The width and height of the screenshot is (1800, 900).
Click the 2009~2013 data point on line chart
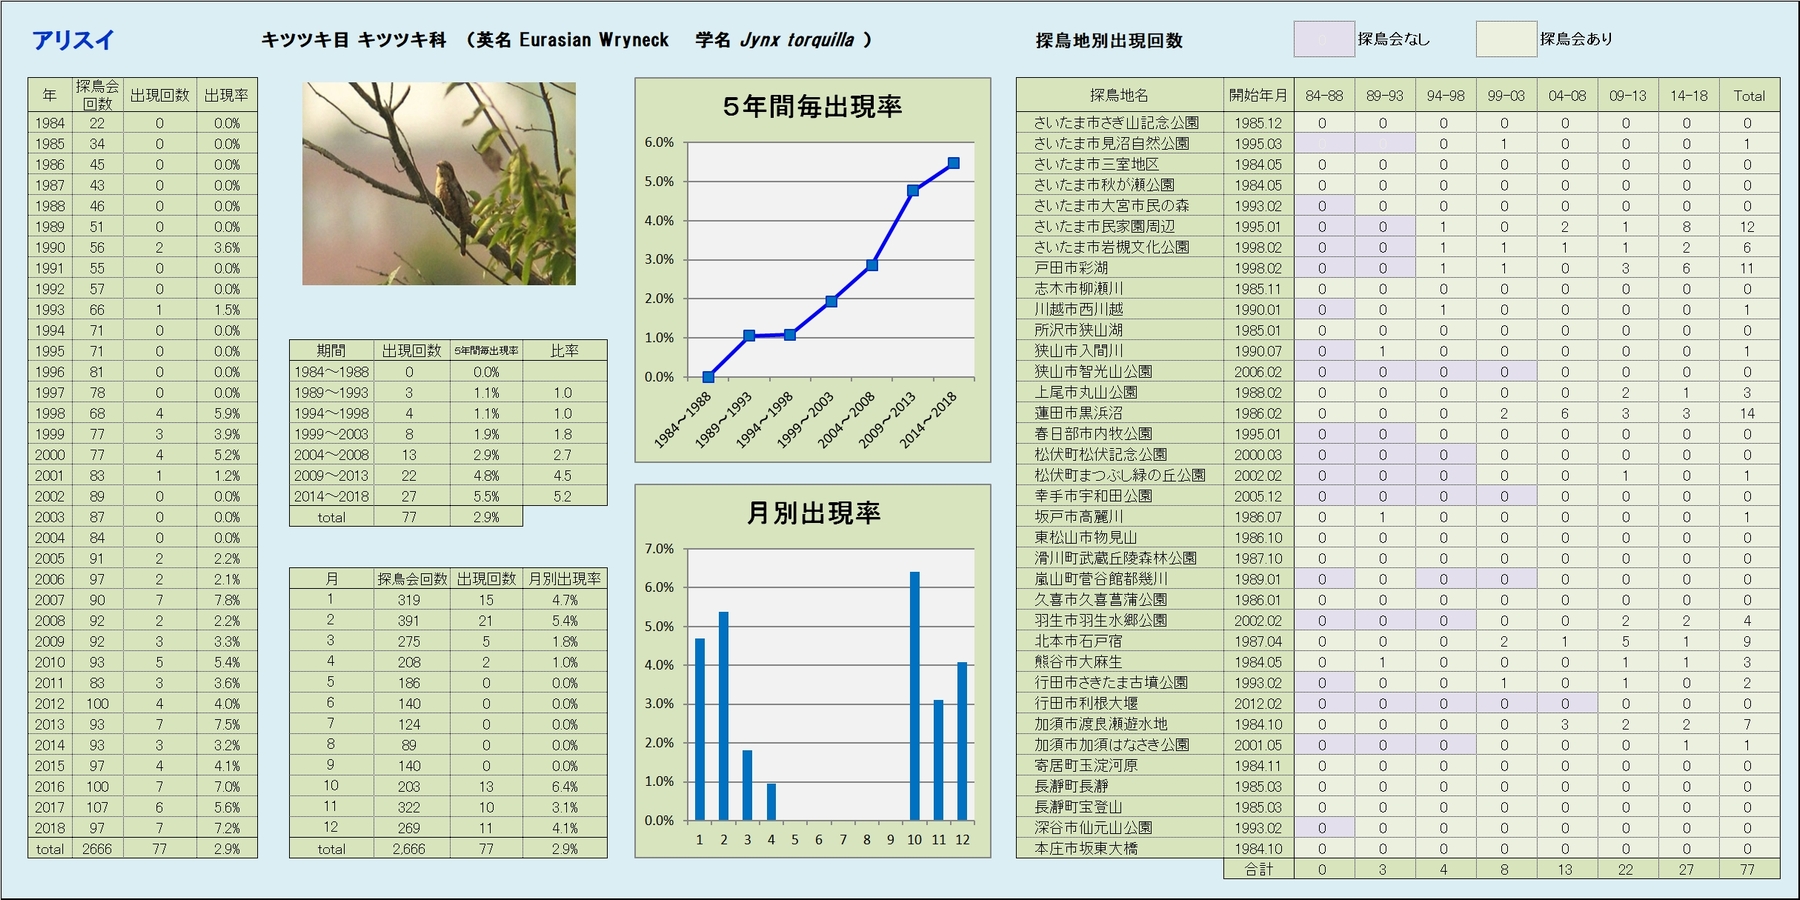coord(913,190)
